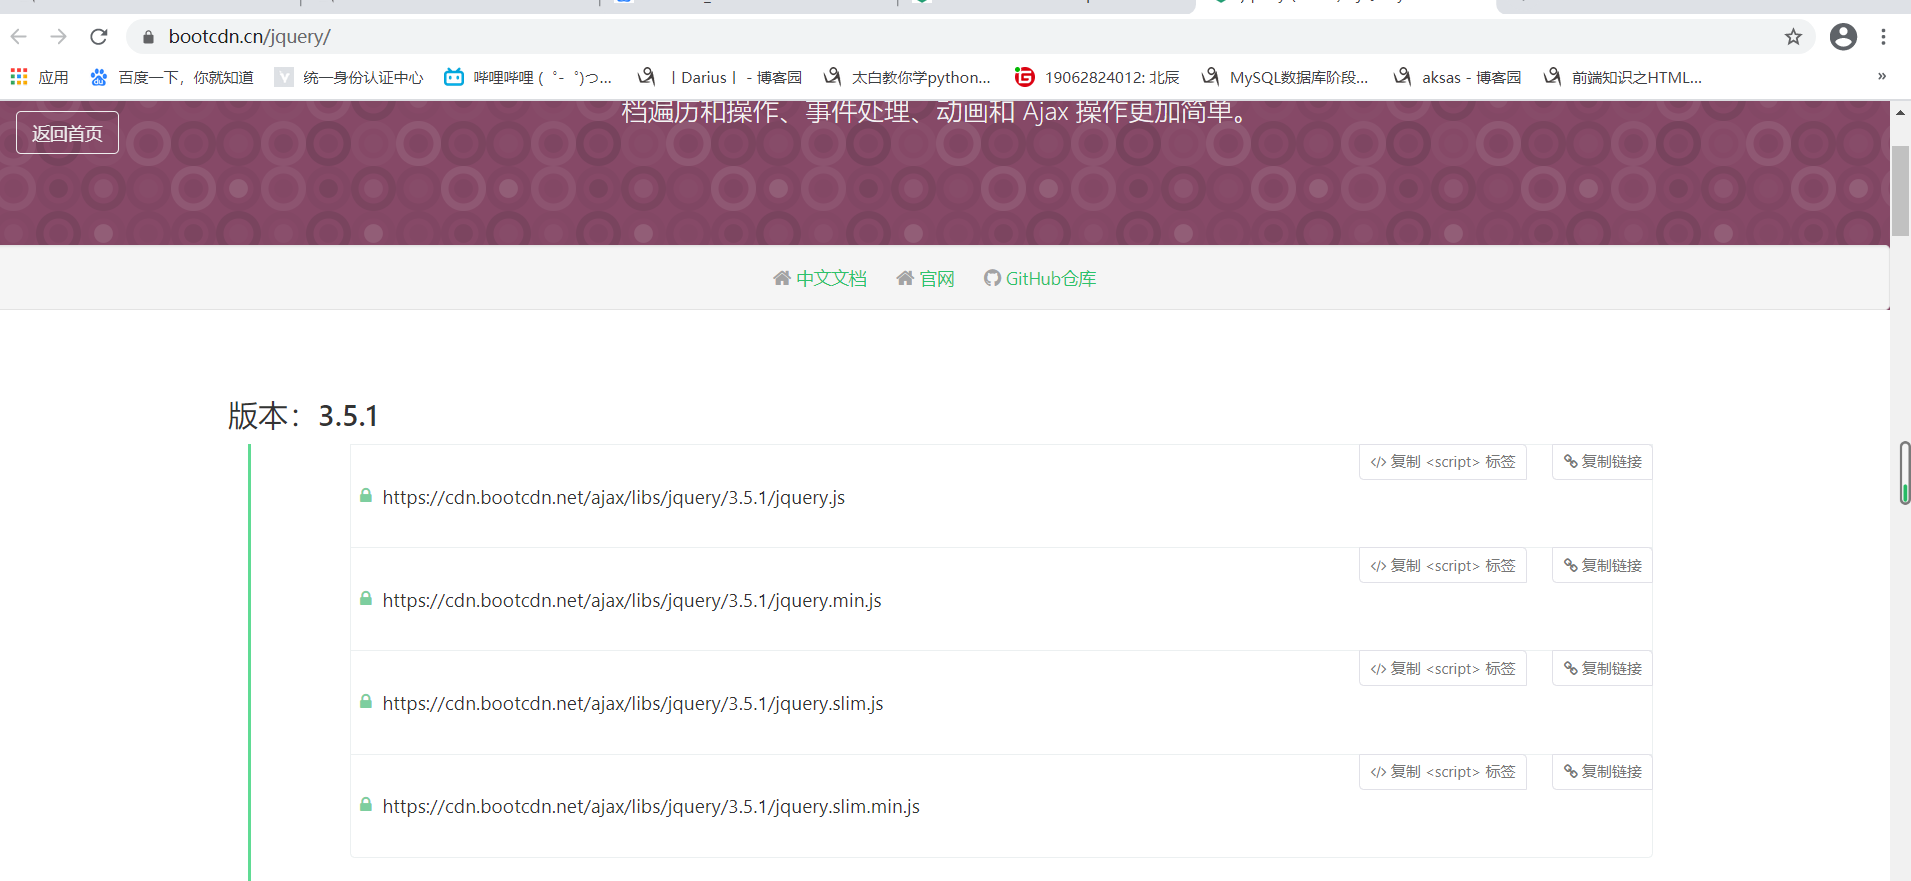Copy script tag for jquery.slim.min.js
The width and height of the screenshot is (1911, 881).
[x=1442, y=772]
